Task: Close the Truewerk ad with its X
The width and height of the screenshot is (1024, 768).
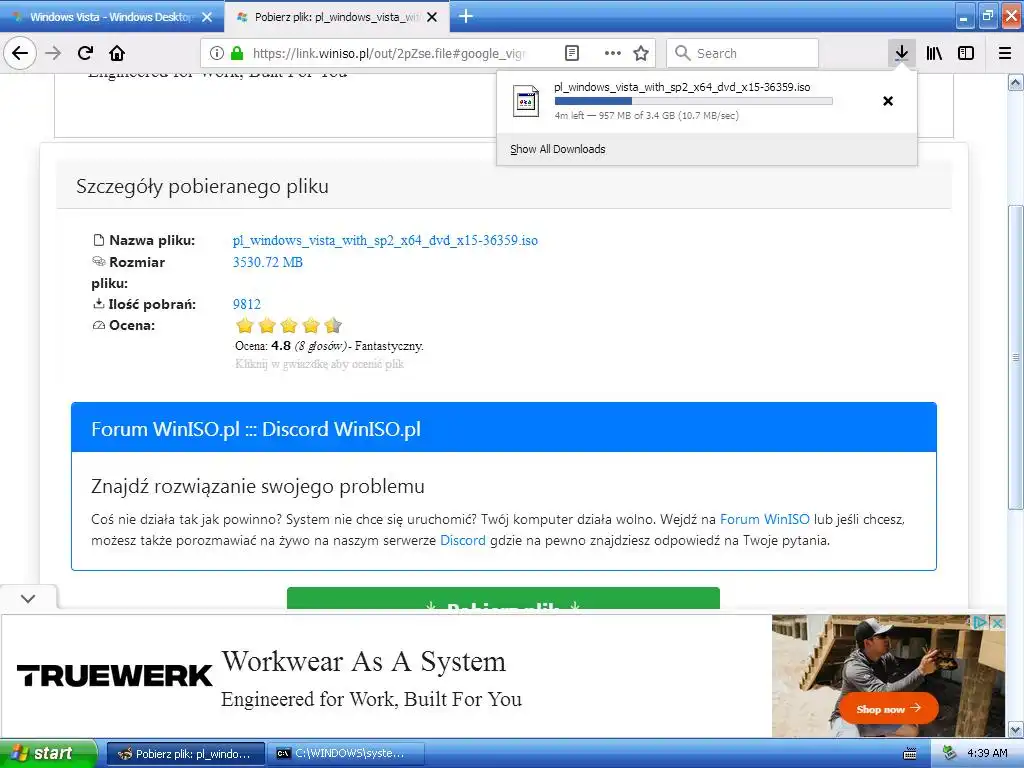Action: coord(997,623)
